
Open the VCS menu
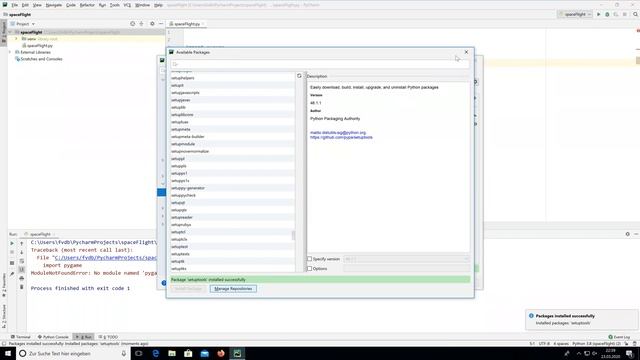pos(127,5)
